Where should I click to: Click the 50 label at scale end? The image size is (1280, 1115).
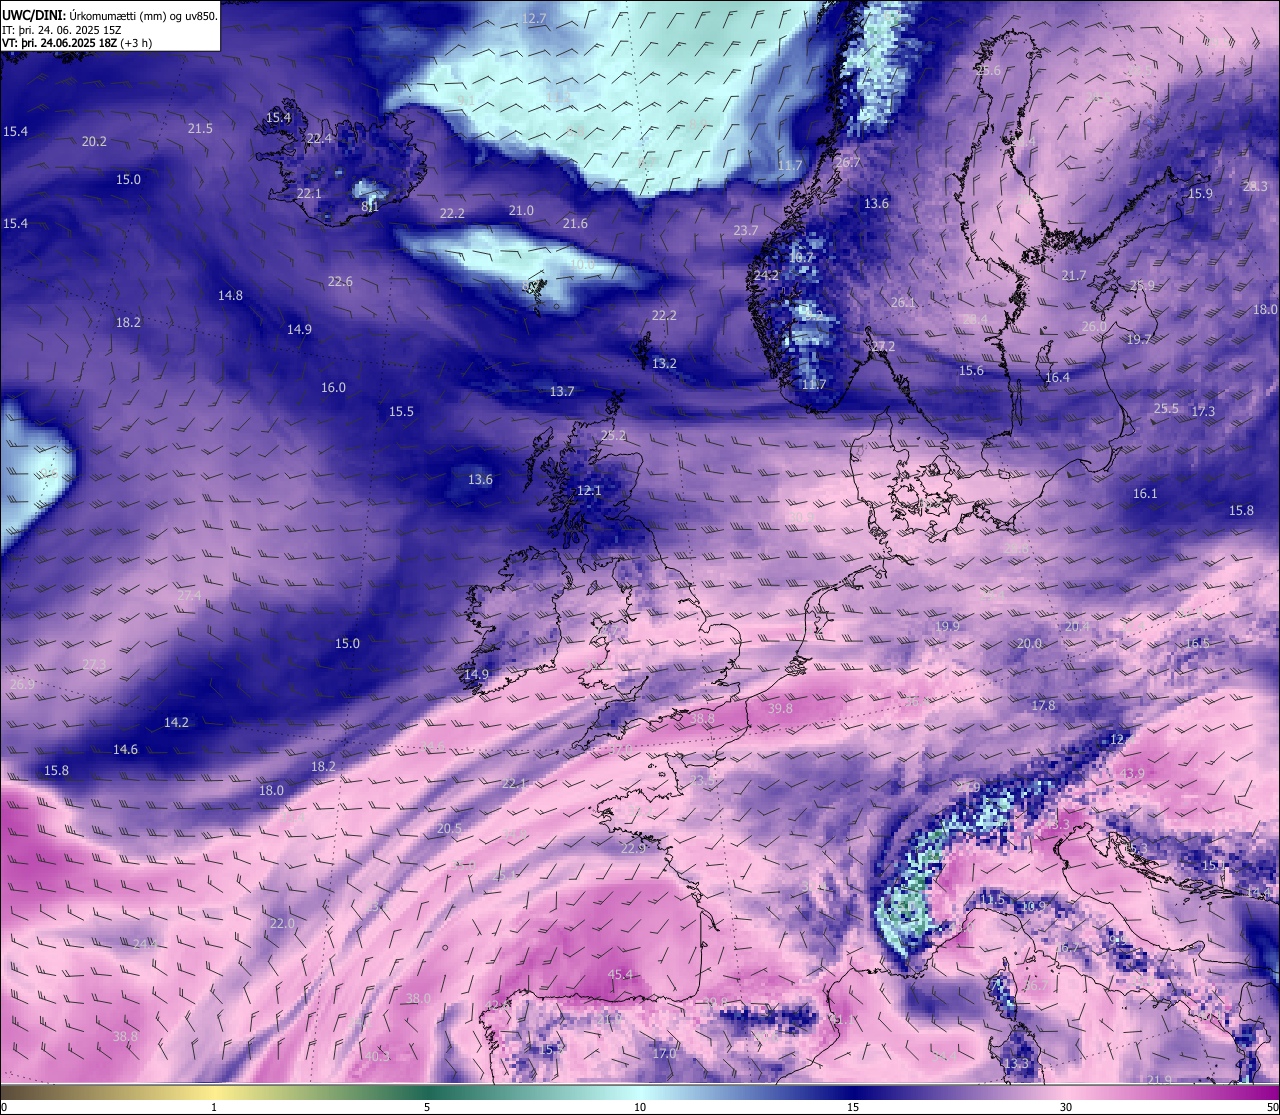click(1272, 1107)
